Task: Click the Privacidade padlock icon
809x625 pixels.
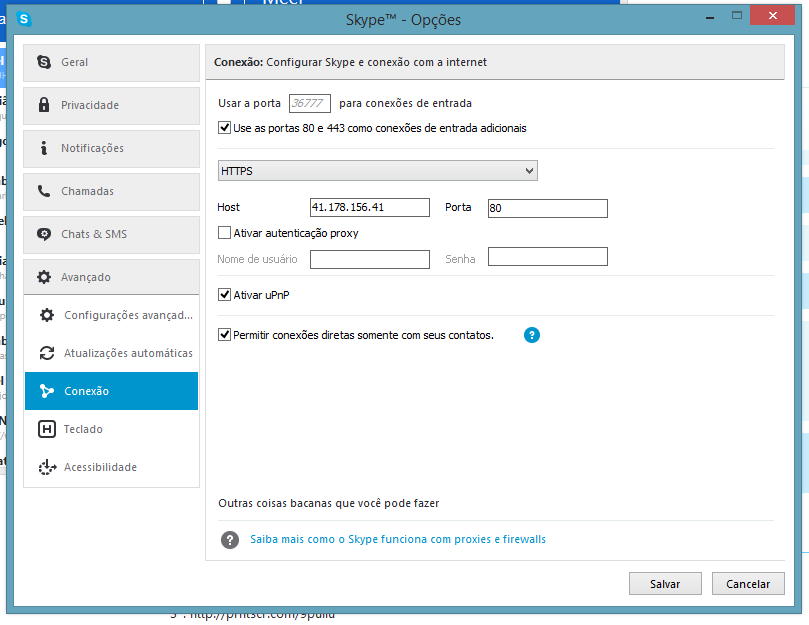Action: click(x=44, y=105)
